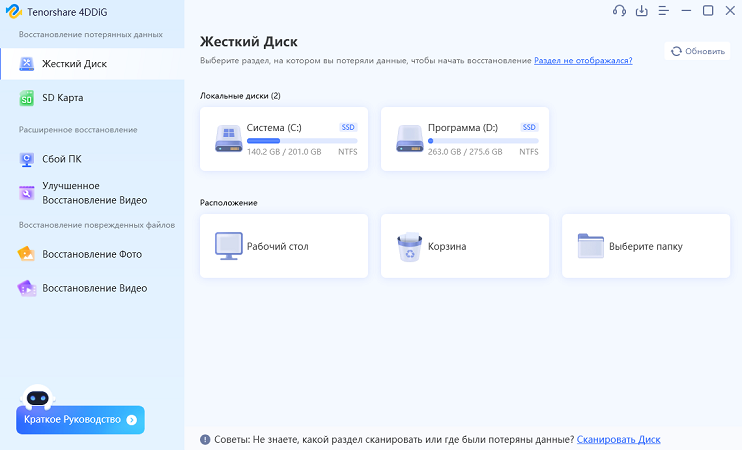The width and height of the screenshot is (742, 450).
Task: Click Система (C:) usage progress bar
Action: (302, 141)
